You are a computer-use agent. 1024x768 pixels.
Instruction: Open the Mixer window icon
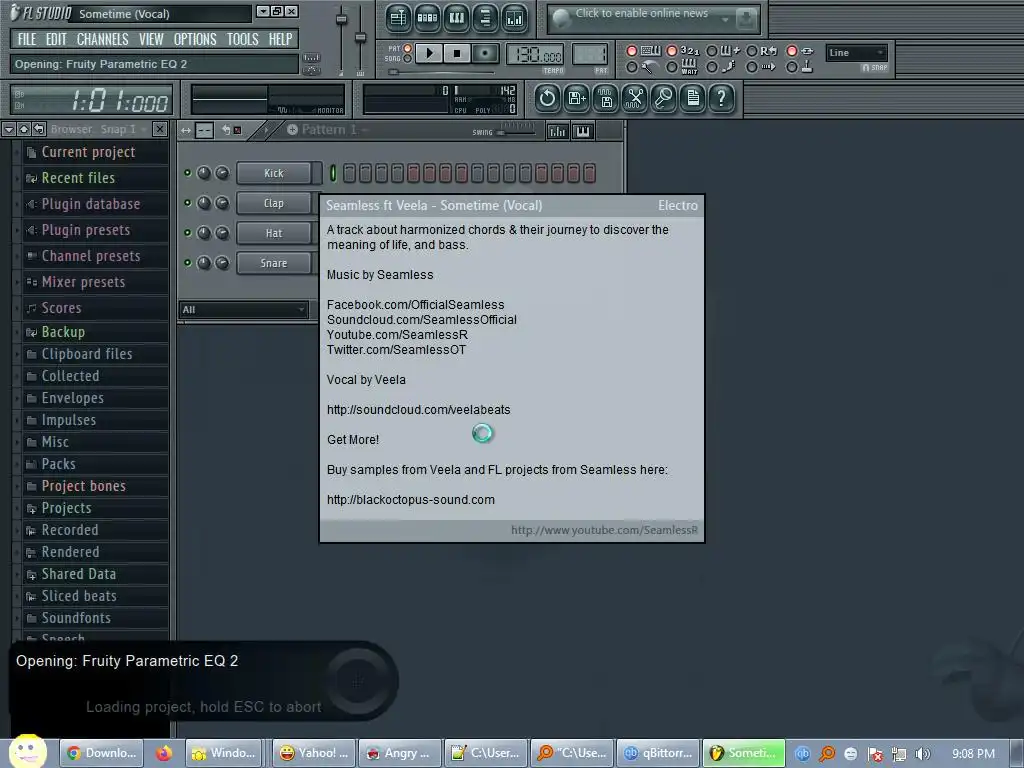(x=515, y=18)
